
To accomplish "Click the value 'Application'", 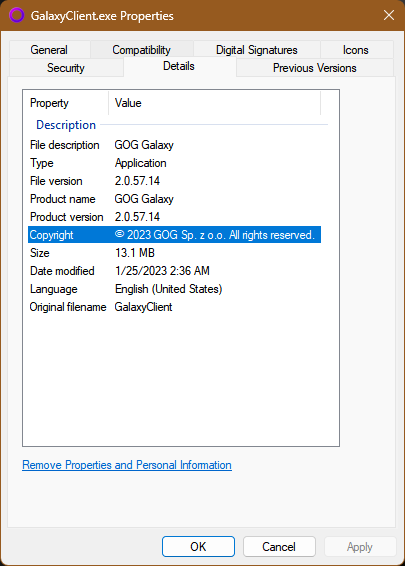I will pyautogui.click(x=141, y=163).
